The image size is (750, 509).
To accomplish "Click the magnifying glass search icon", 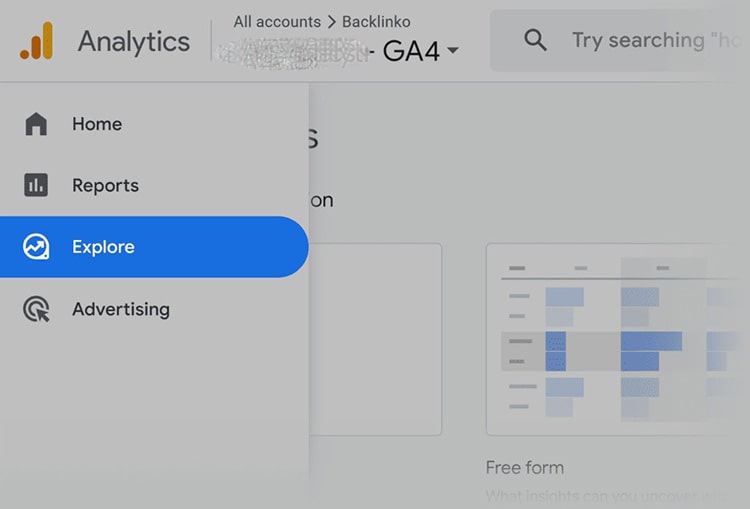I will (535, 40).
